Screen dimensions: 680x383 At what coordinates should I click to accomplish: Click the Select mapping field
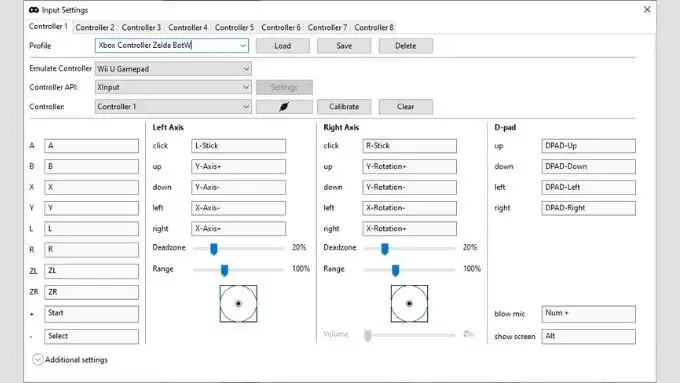92,337
